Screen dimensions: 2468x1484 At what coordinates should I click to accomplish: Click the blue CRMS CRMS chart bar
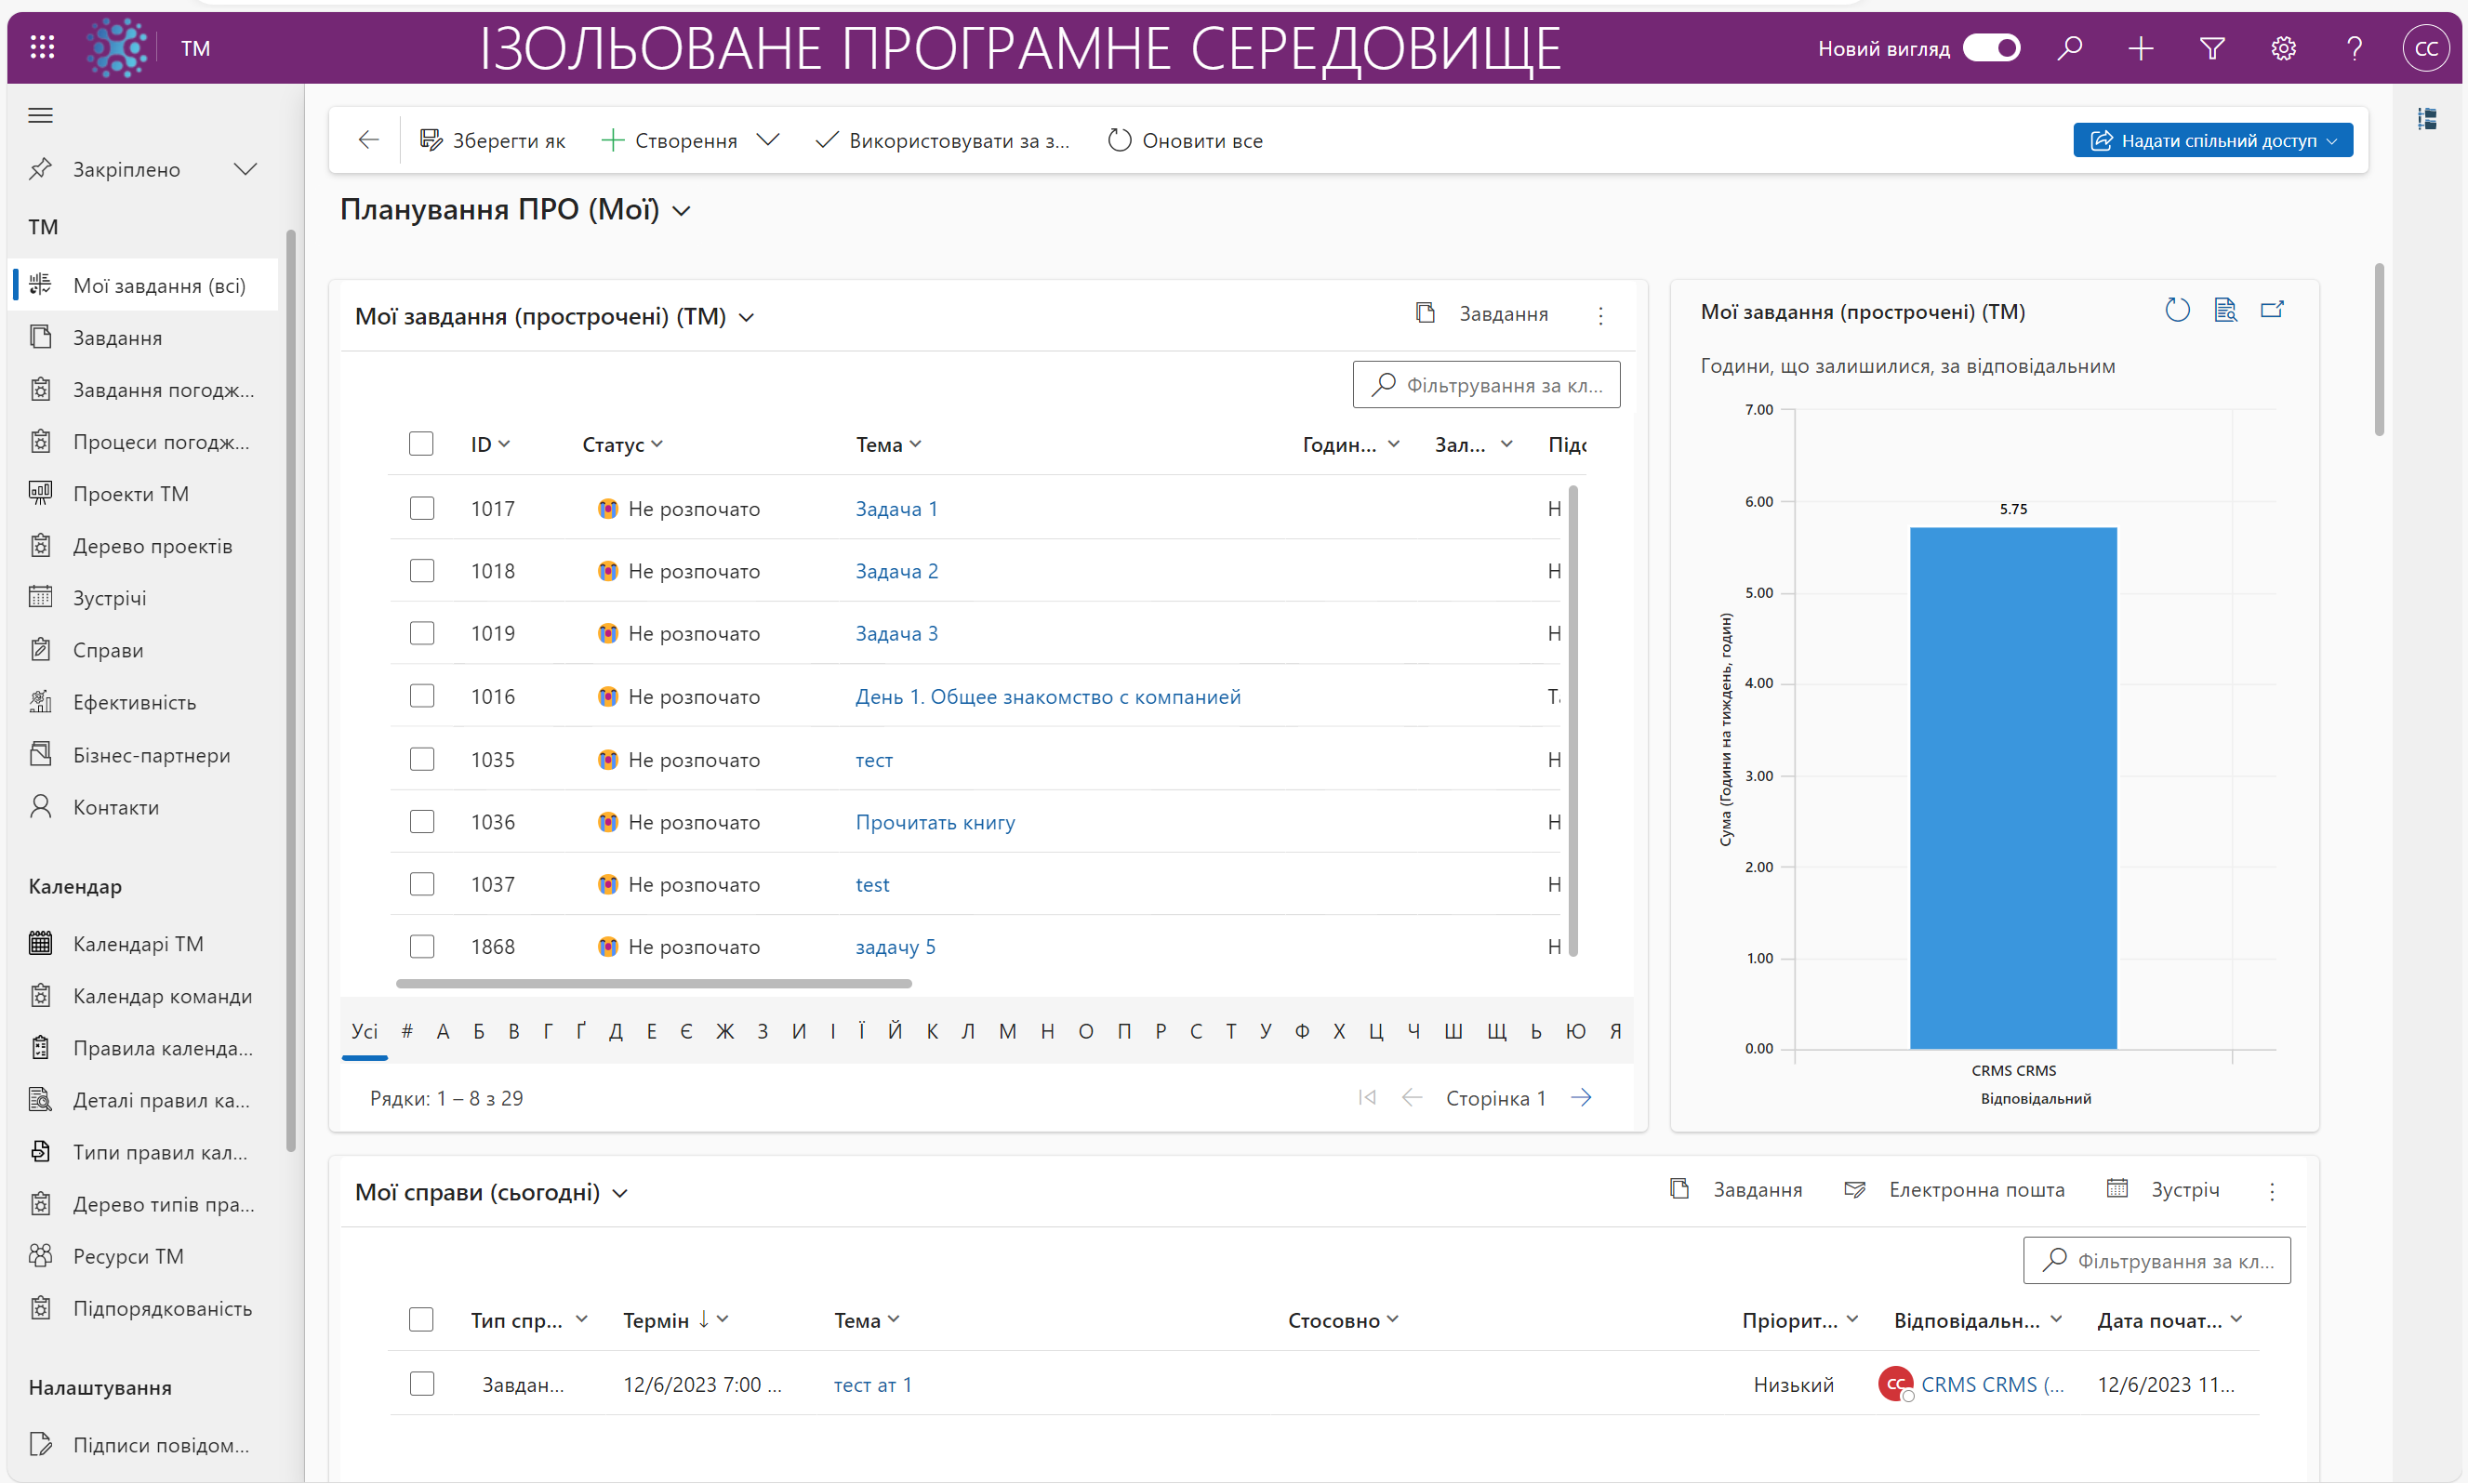2013,788
